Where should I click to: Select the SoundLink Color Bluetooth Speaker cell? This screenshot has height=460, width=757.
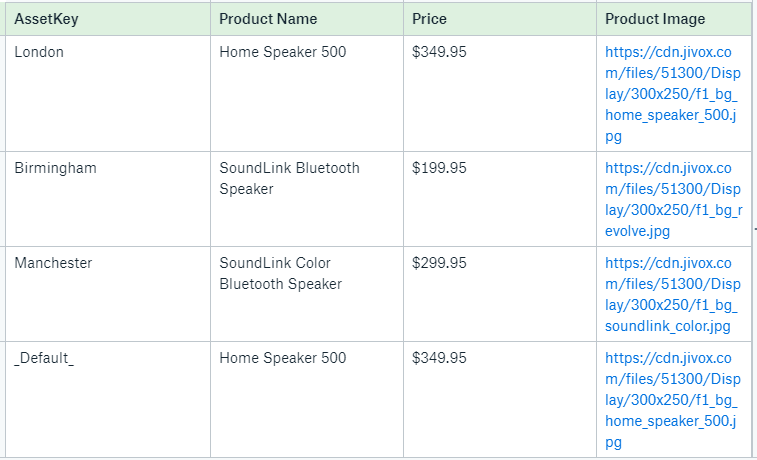coord(307,294)
